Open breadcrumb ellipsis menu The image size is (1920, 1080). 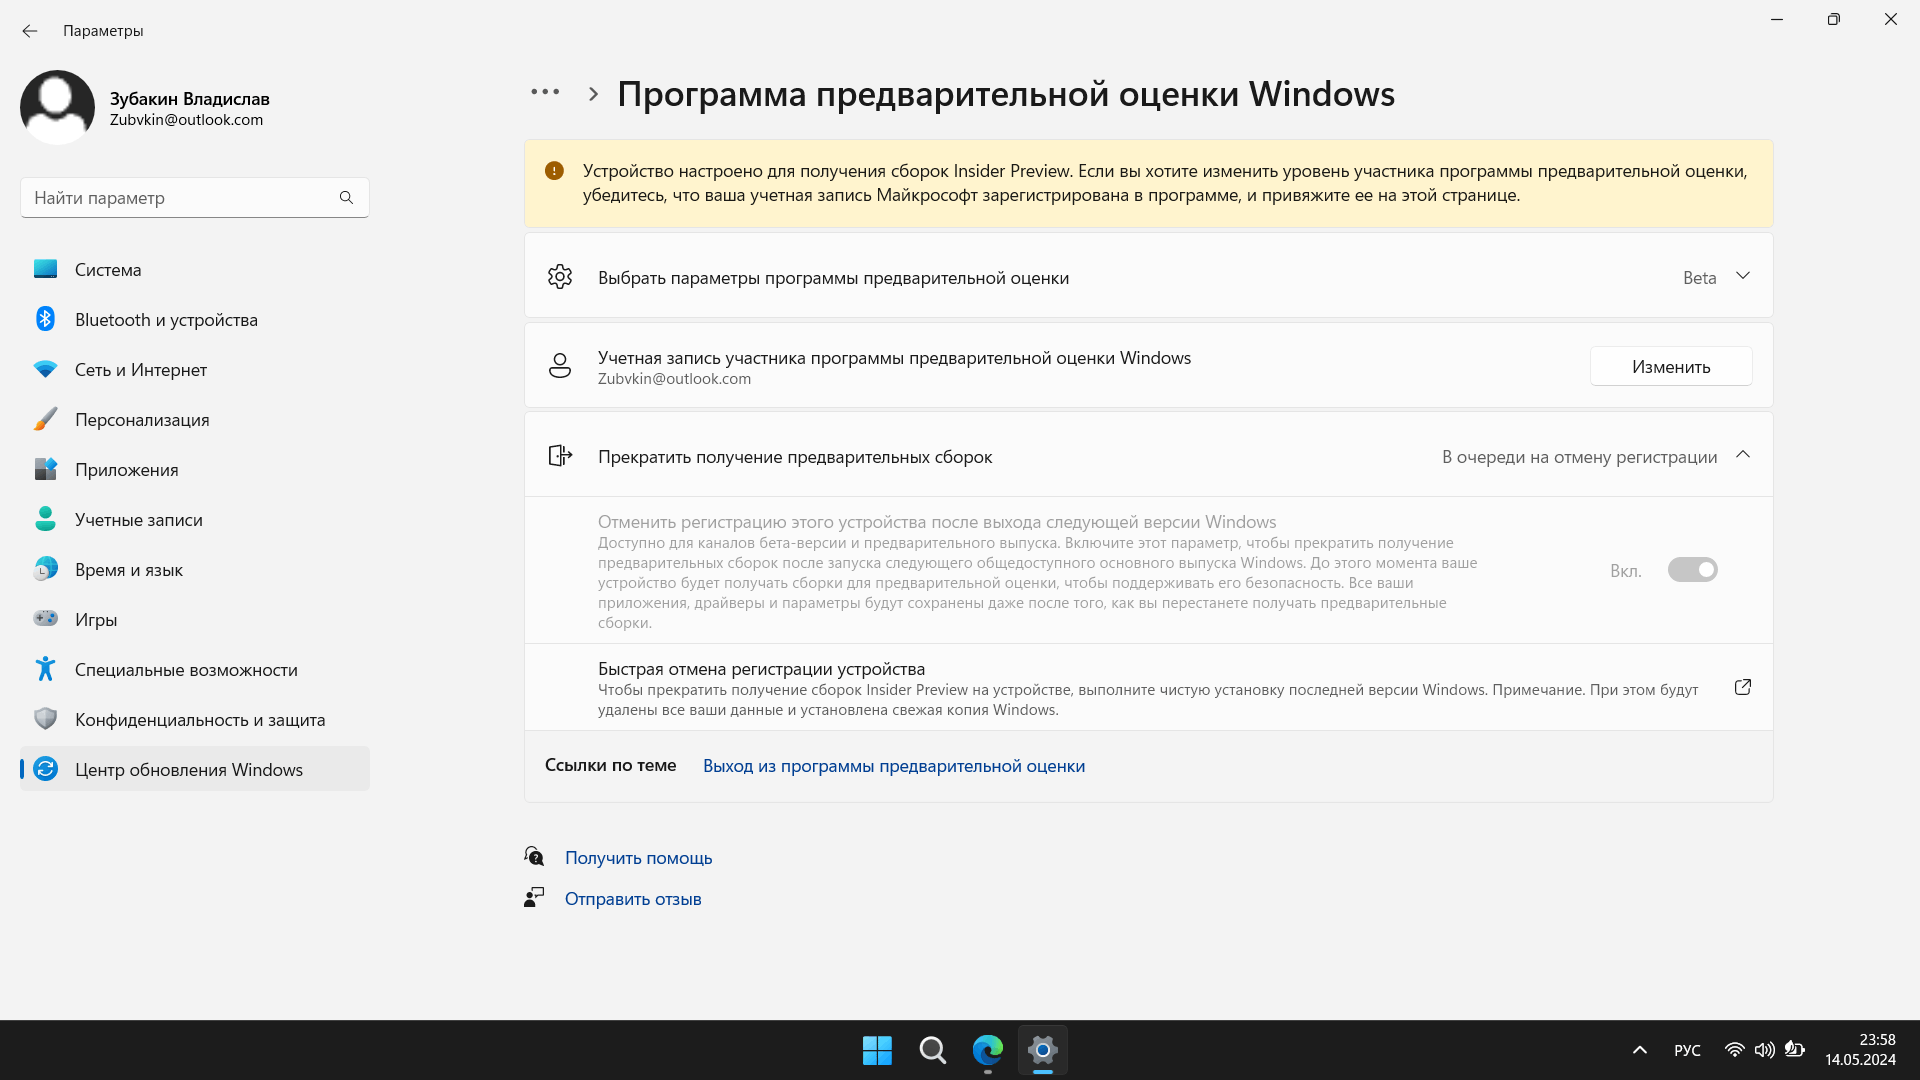(x=545, y=92)
